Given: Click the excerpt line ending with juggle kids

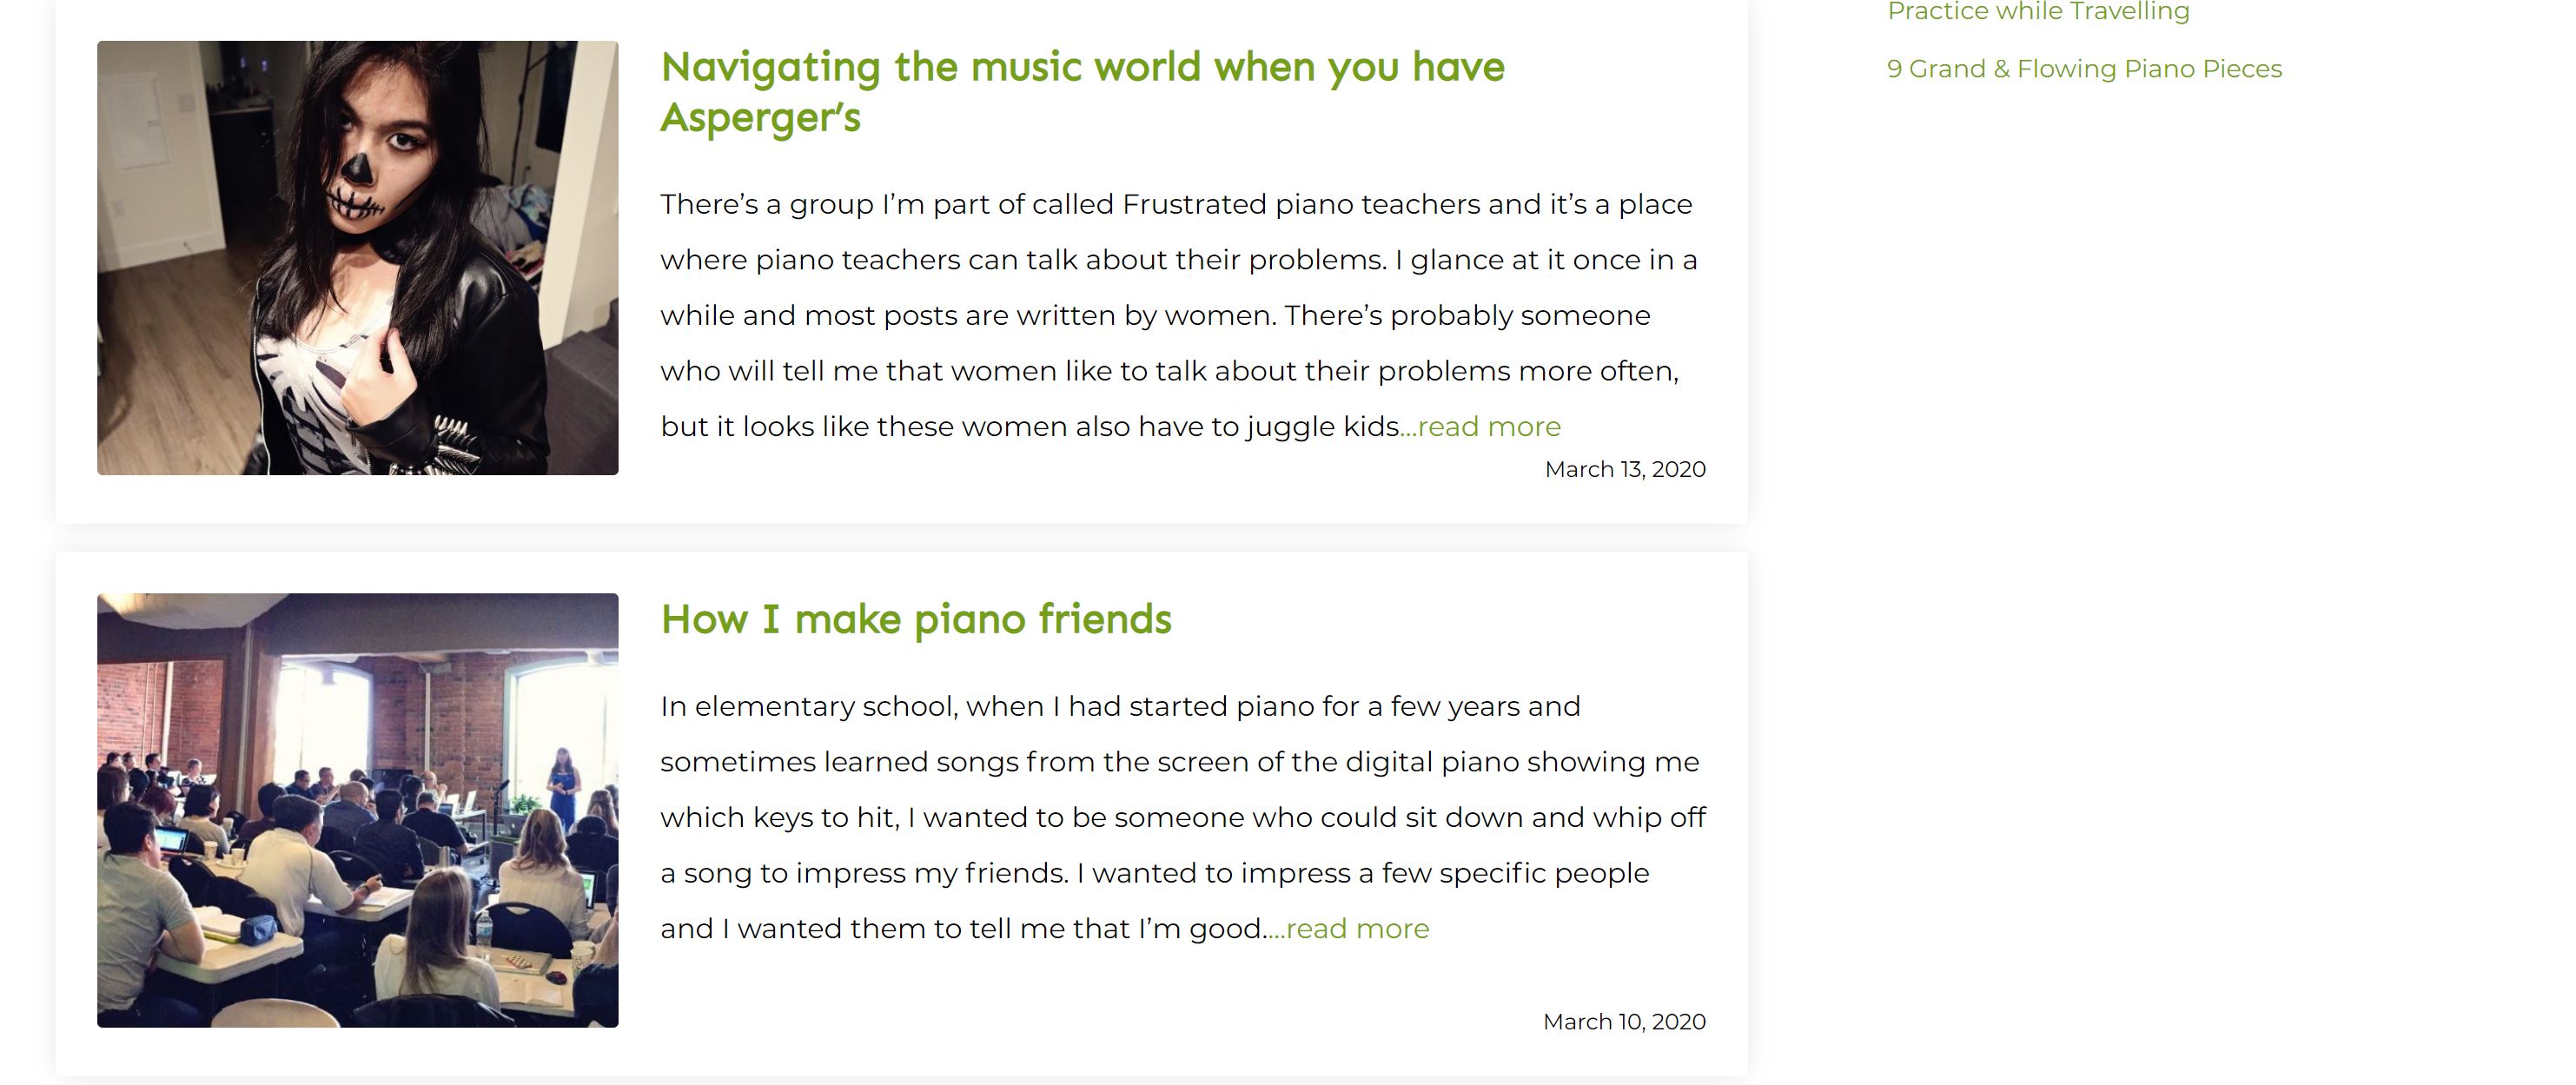Looking at the screenshot, I should pos(1028,427).
